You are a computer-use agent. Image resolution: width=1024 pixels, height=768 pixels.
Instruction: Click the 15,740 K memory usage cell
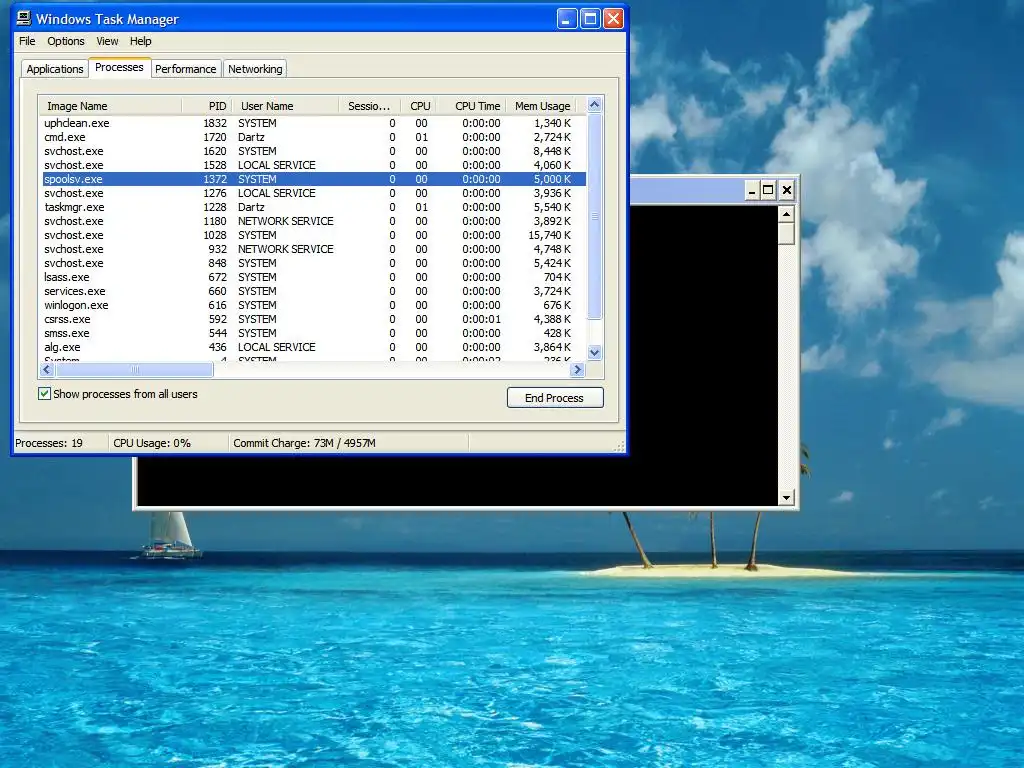pyautogui.click(x=549, y=235)
